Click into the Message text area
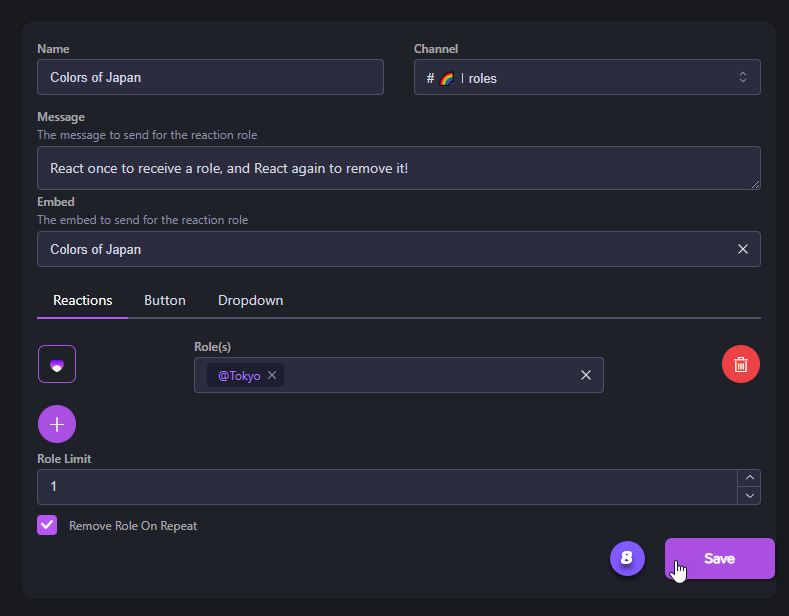 coord(398,168)
